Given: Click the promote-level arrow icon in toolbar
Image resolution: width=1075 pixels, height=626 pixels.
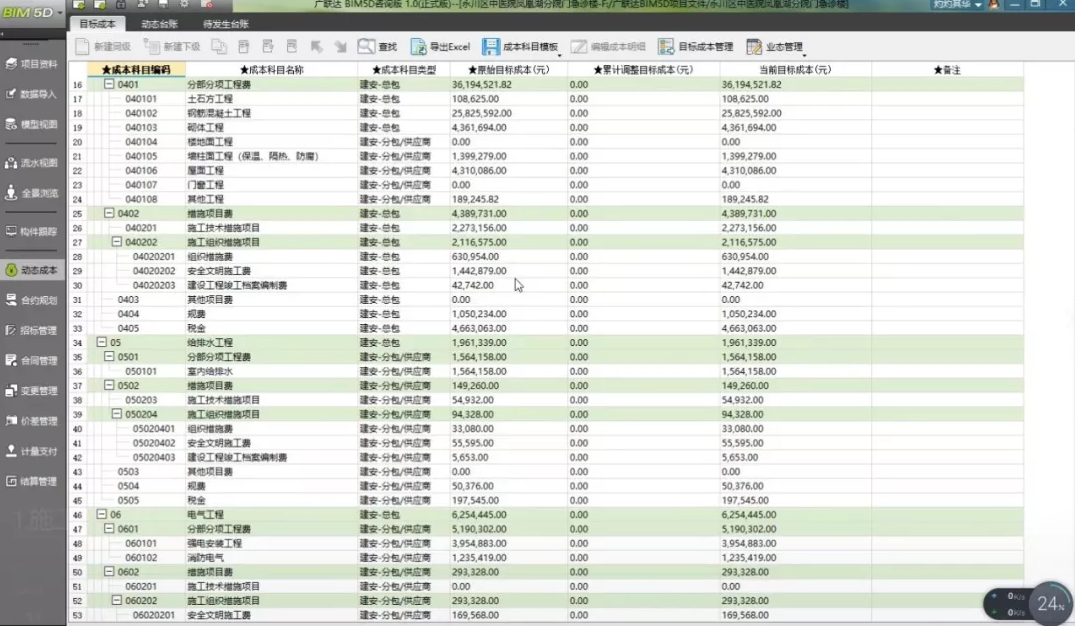Looking at the screenshot, I should 316,47.
